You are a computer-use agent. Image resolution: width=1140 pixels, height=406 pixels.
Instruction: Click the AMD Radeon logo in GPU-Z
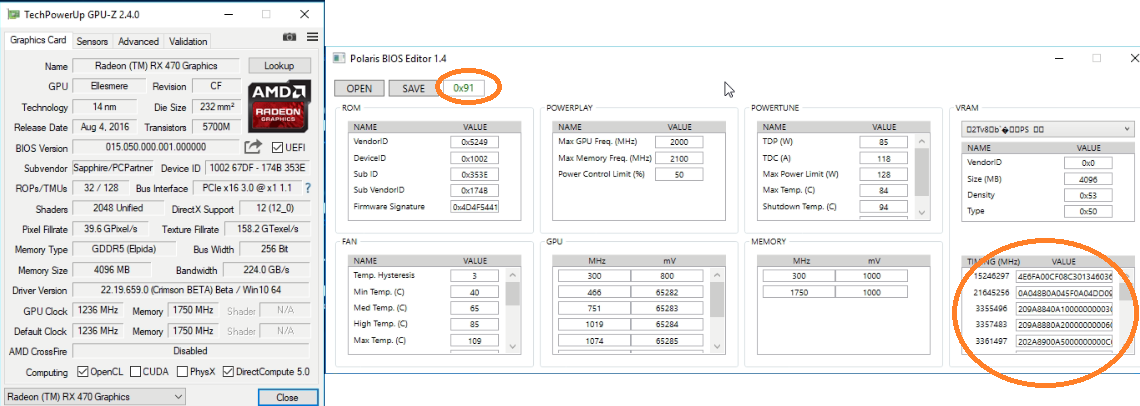coord(280,106)
